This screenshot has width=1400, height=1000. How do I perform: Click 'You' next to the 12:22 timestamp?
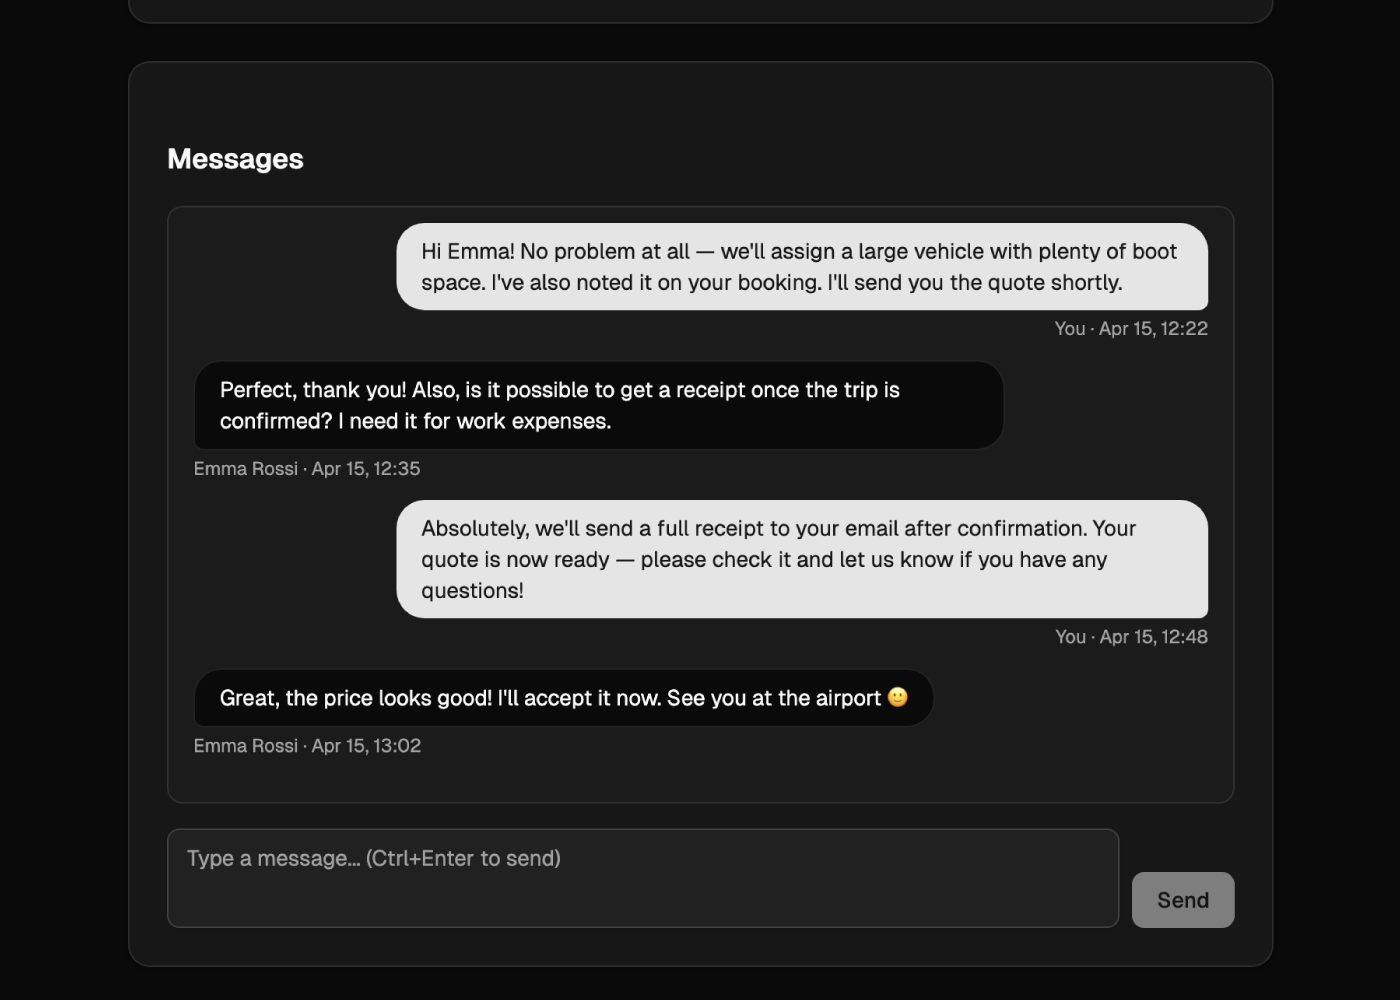point(1068,328)
